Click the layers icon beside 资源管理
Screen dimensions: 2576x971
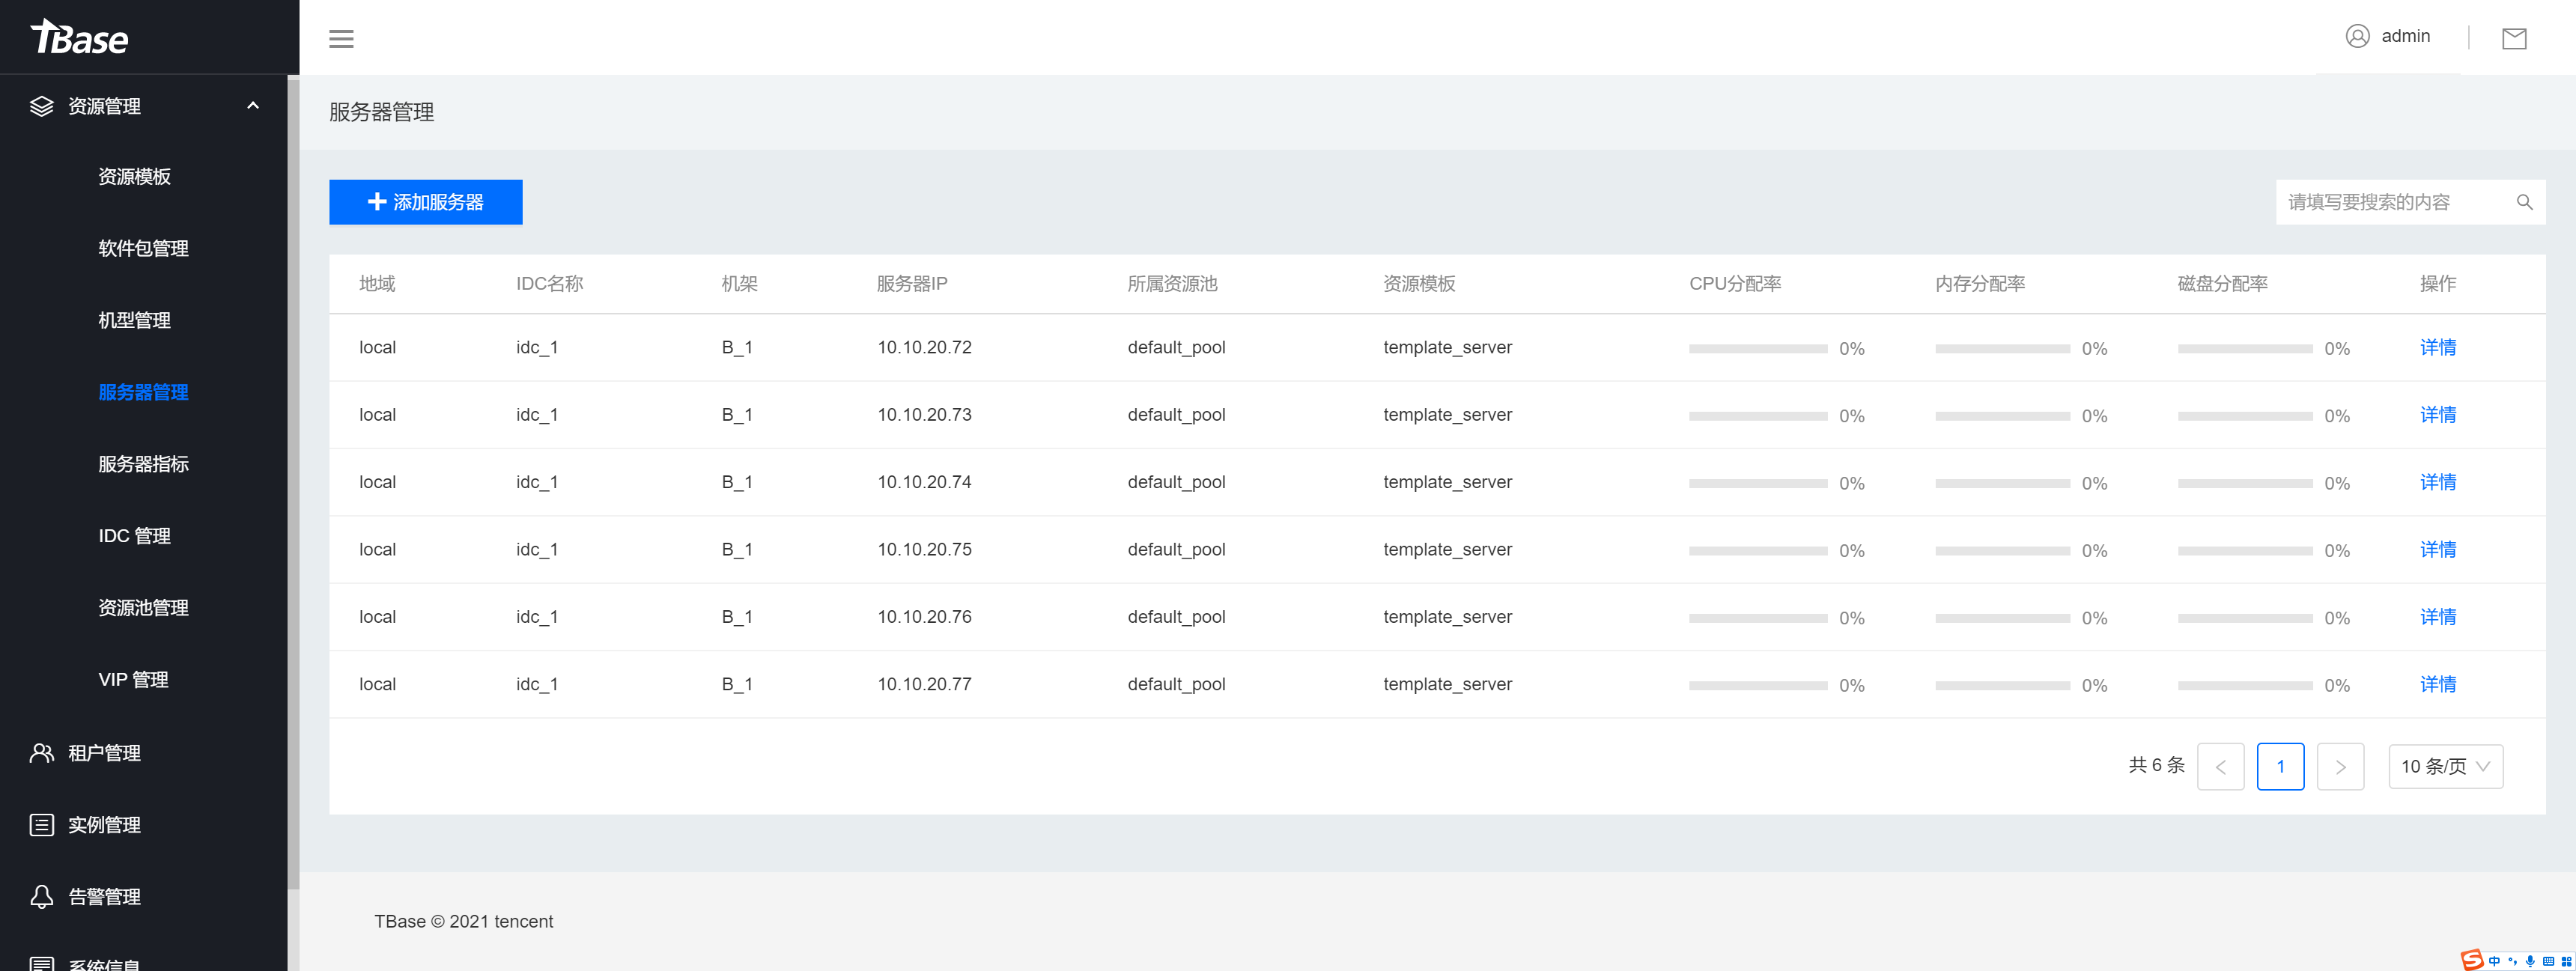coord(41,106)
